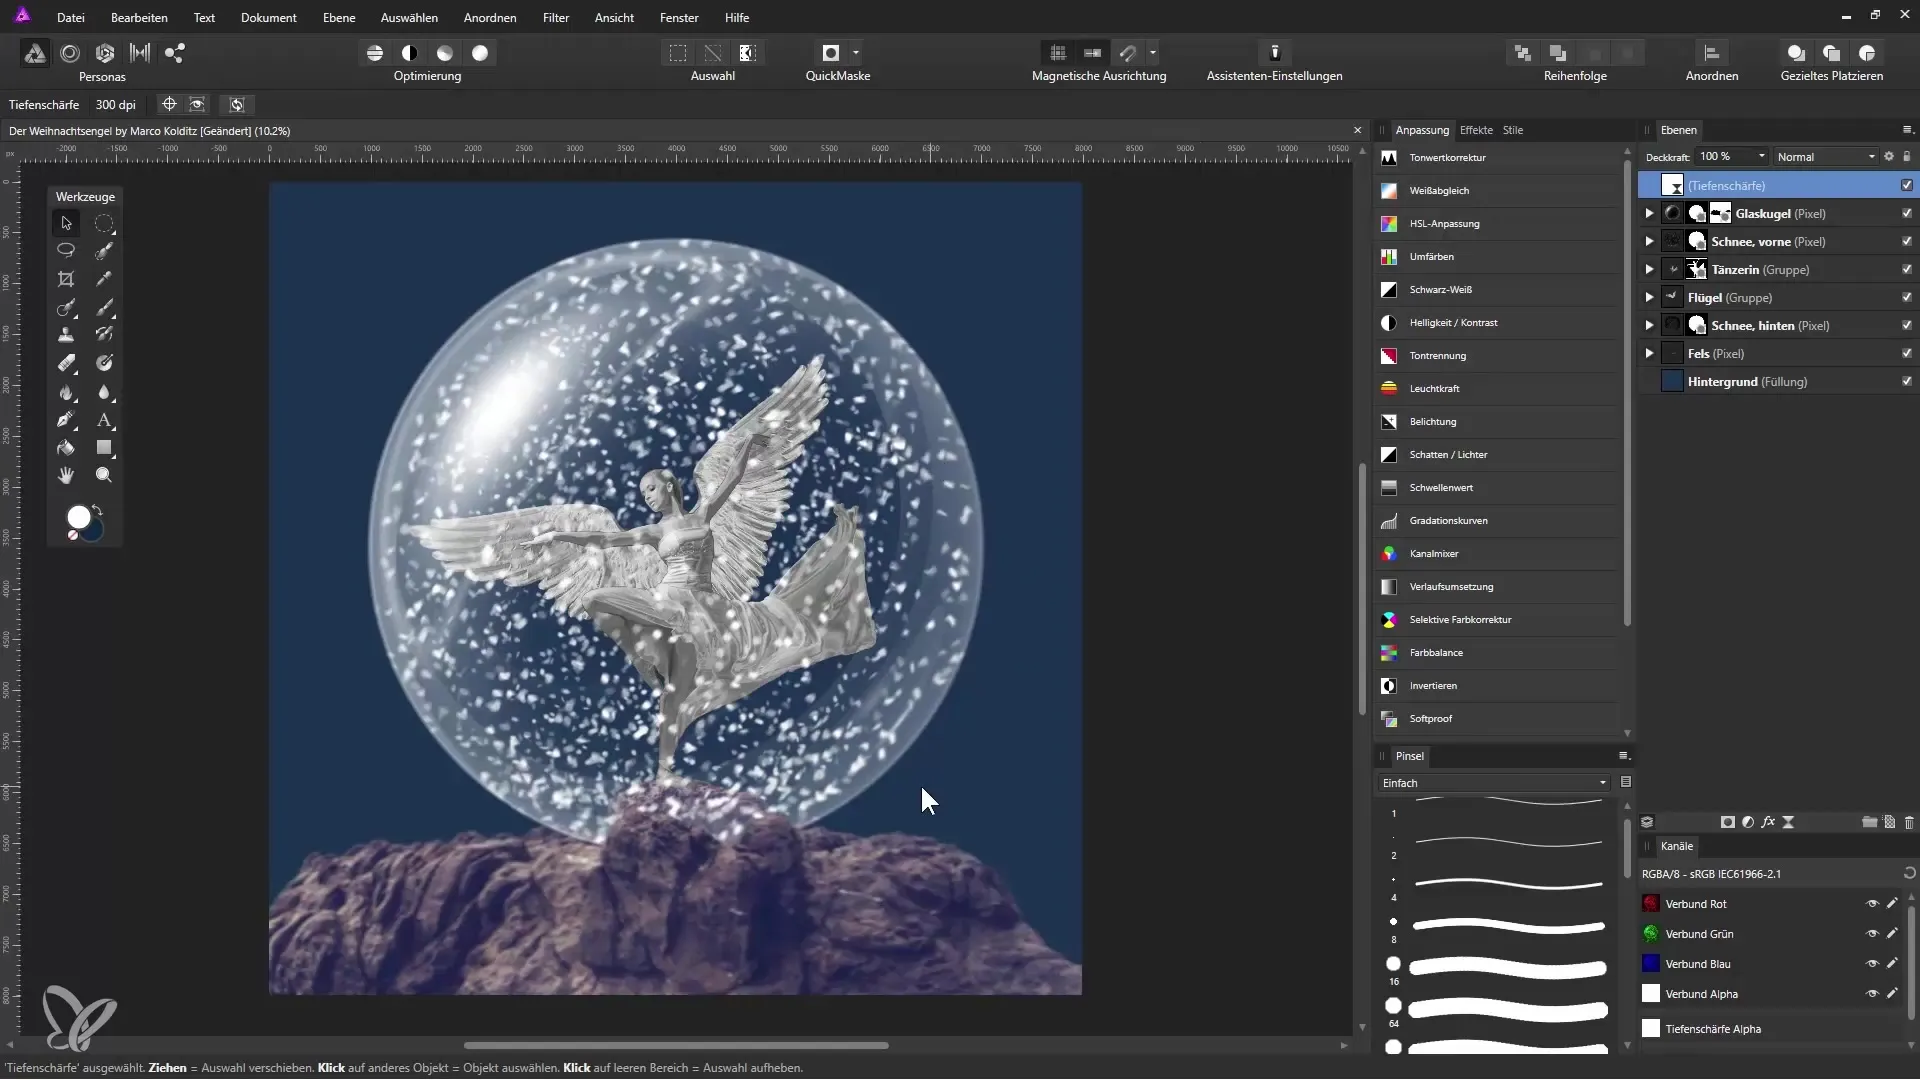Click the dark blue secondary color swatch
The height and width of the screenshot is (1080, 1920).
(x=94, y=531)
